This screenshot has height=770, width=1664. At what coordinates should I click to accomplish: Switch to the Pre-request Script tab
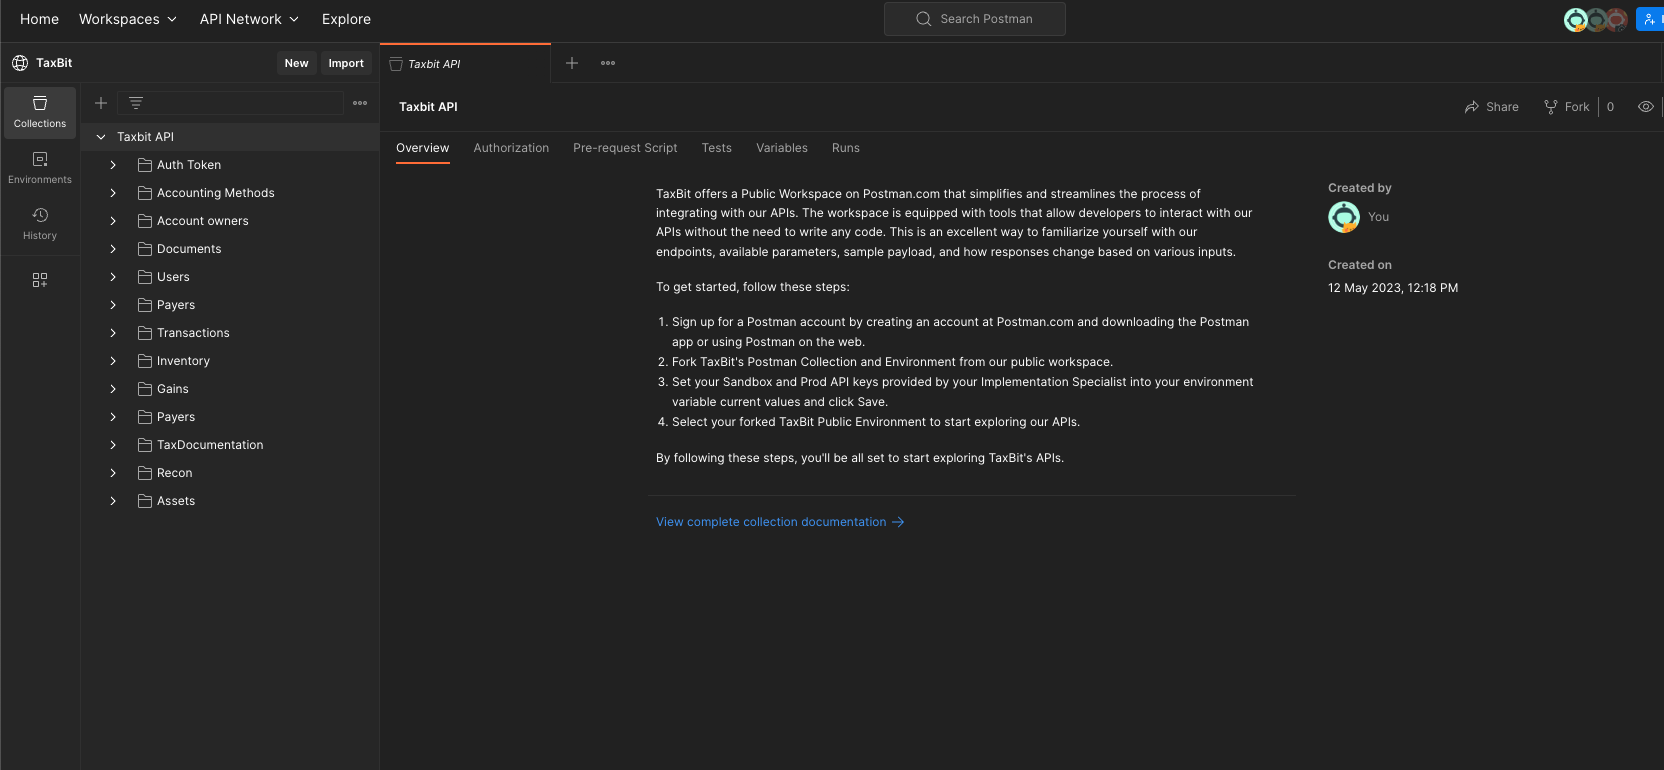coord(625,148)
